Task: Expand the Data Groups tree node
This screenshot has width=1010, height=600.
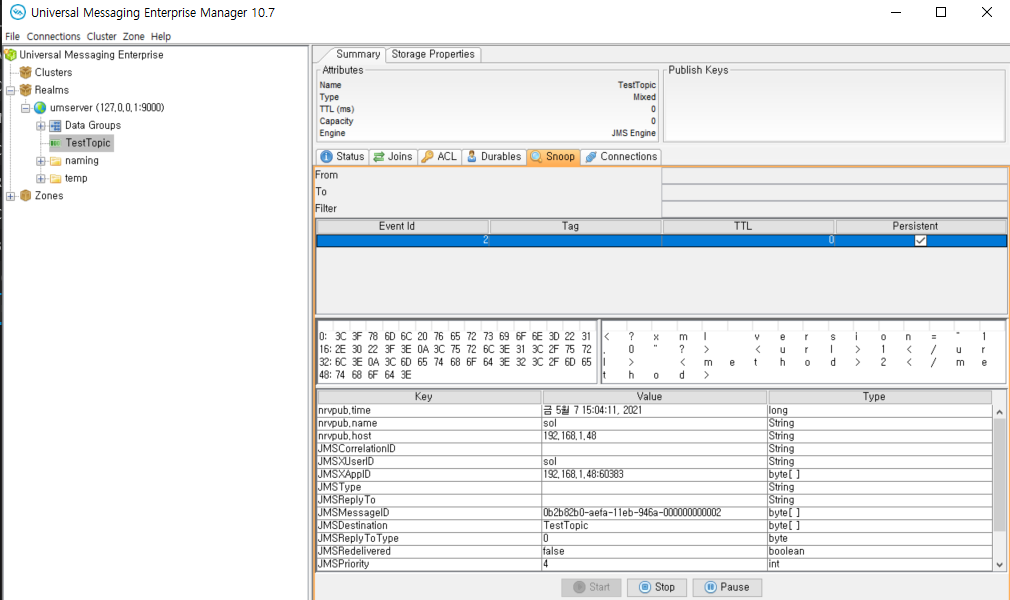Action: (x=41, y=126)
